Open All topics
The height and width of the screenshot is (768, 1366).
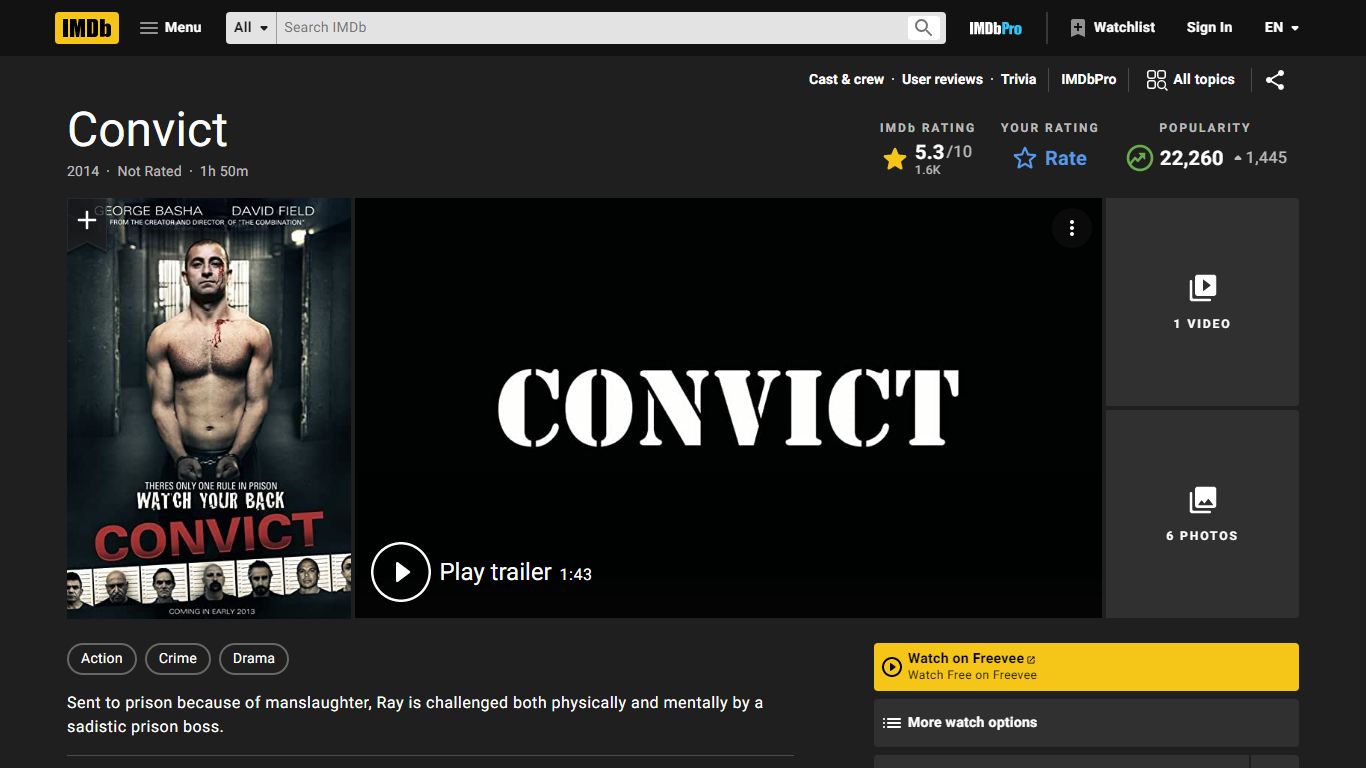click(x=1190, y=80)
